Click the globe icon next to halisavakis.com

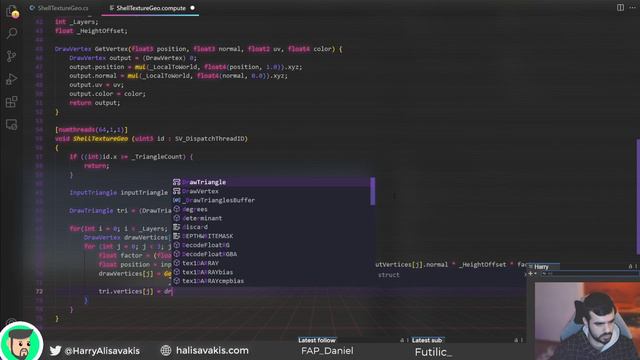click(166, 350)
